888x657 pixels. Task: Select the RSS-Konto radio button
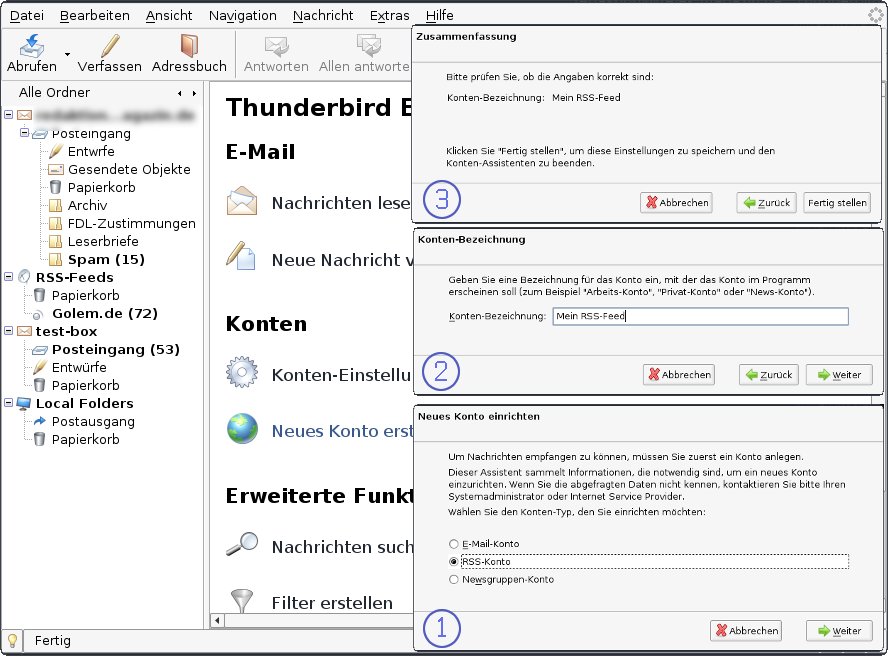(x=453, y=561)
